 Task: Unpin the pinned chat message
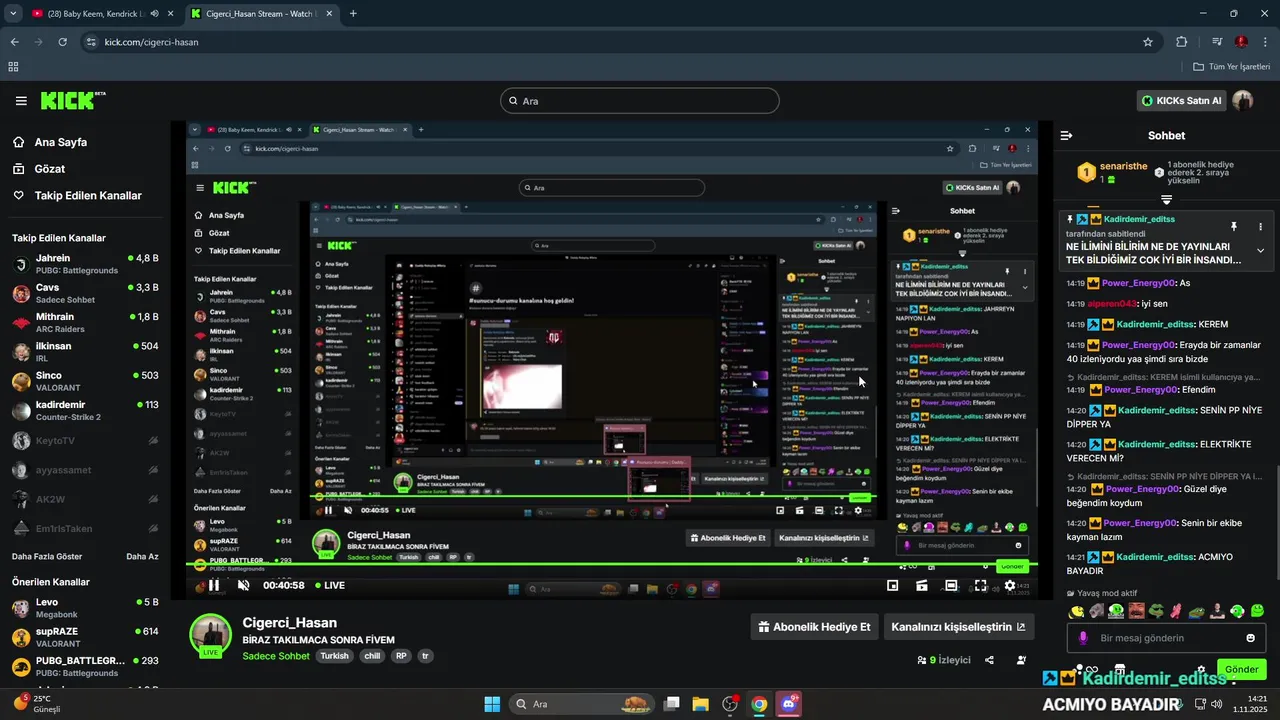point(1233,227)
